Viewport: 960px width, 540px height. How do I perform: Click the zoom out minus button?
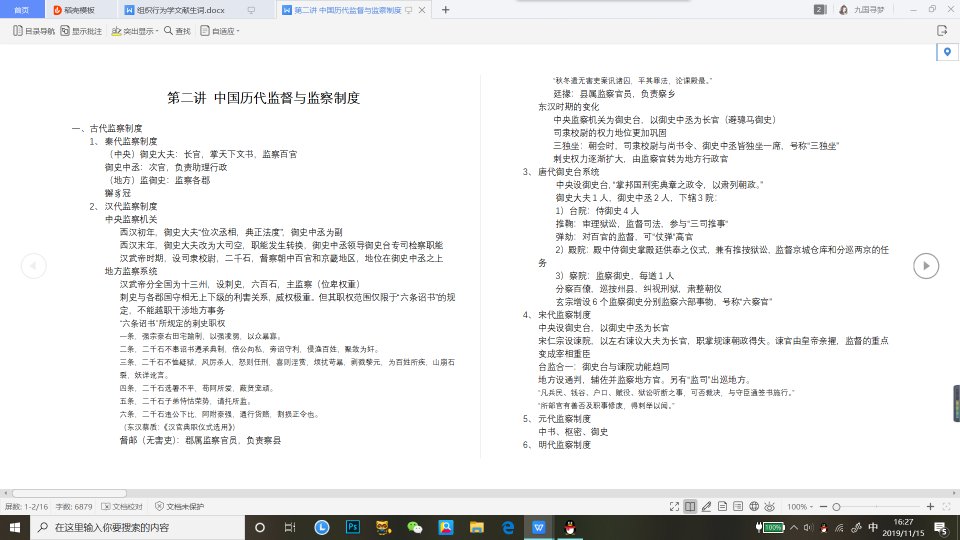823,506
